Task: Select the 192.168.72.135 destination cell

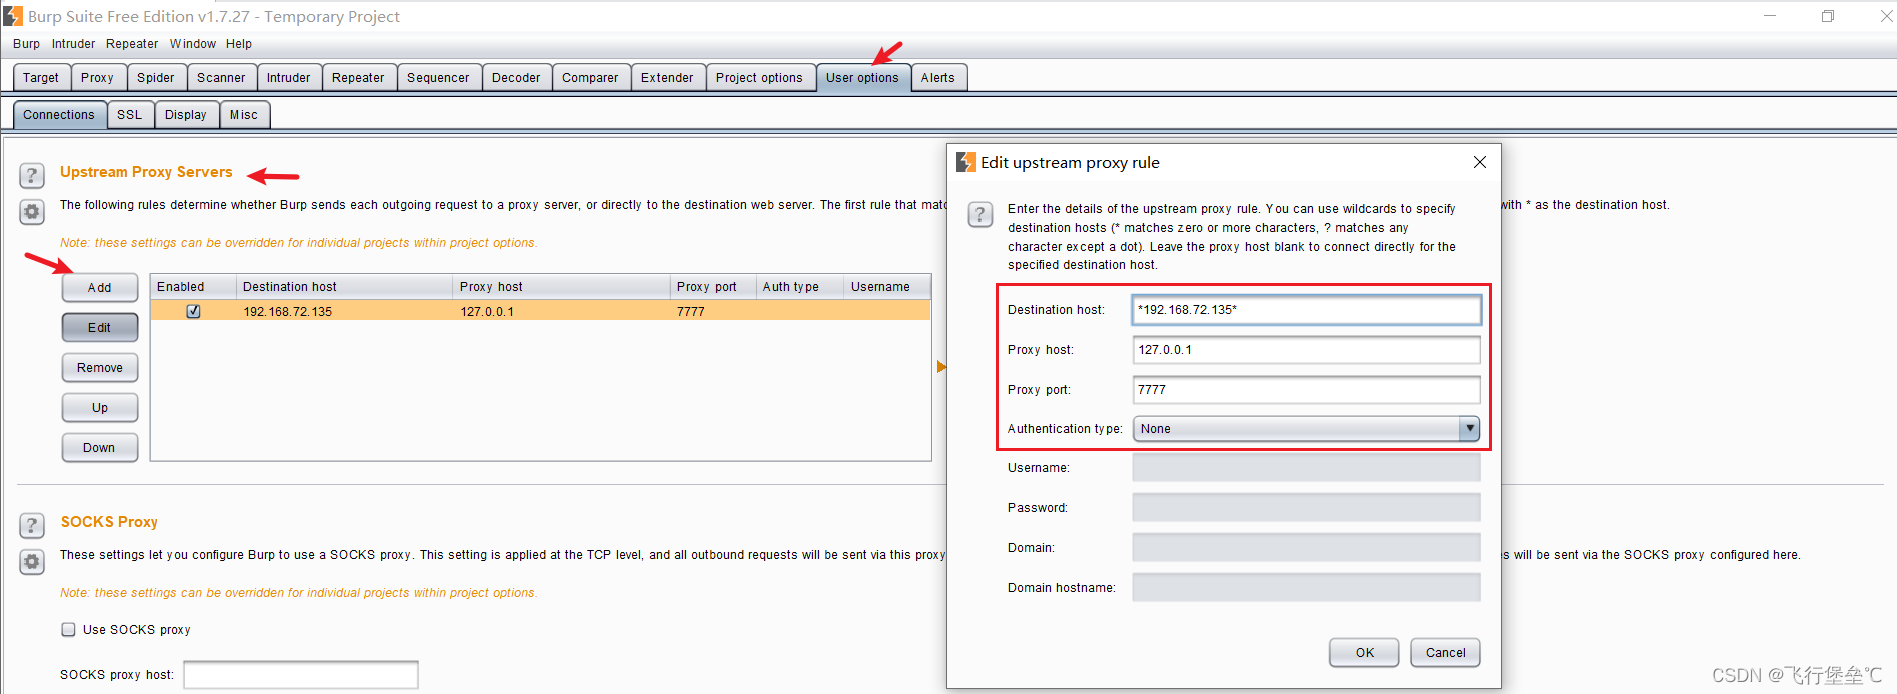Action: pyautogui.click(x=344, y=312)
